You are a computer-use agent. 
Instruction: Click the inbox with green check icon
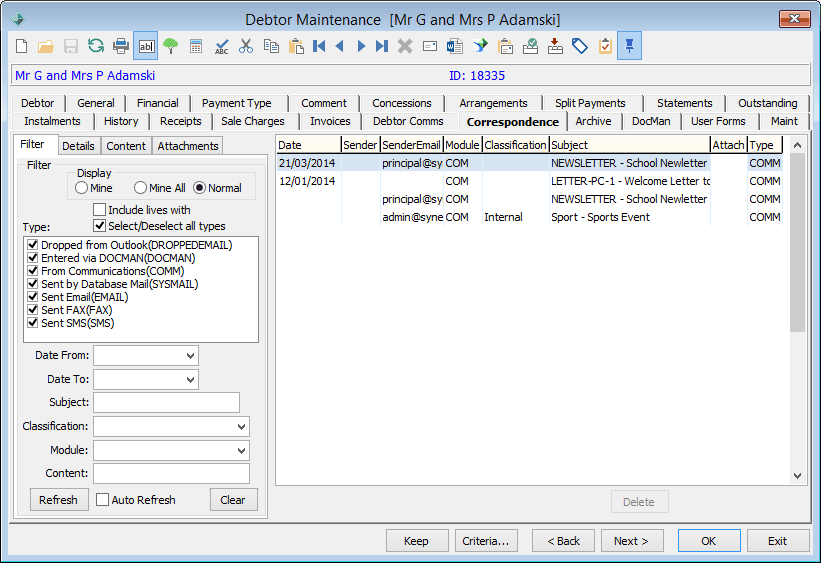tap(530, 46)
